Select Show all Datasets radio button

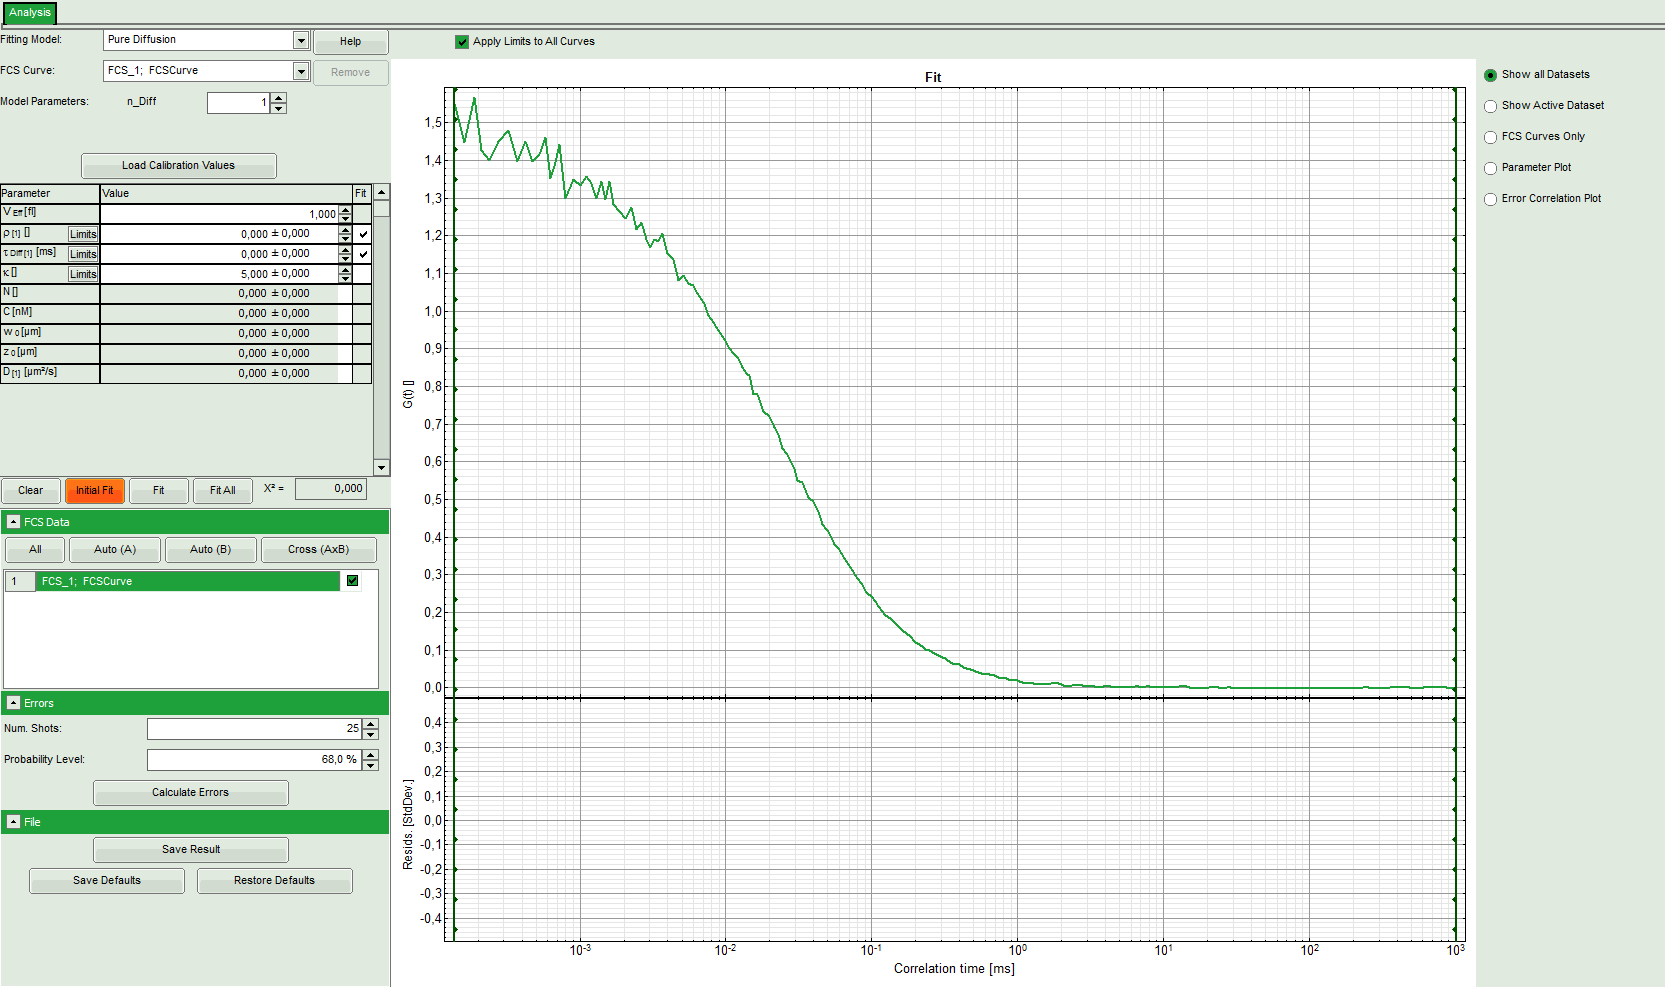coord(1490,75)
